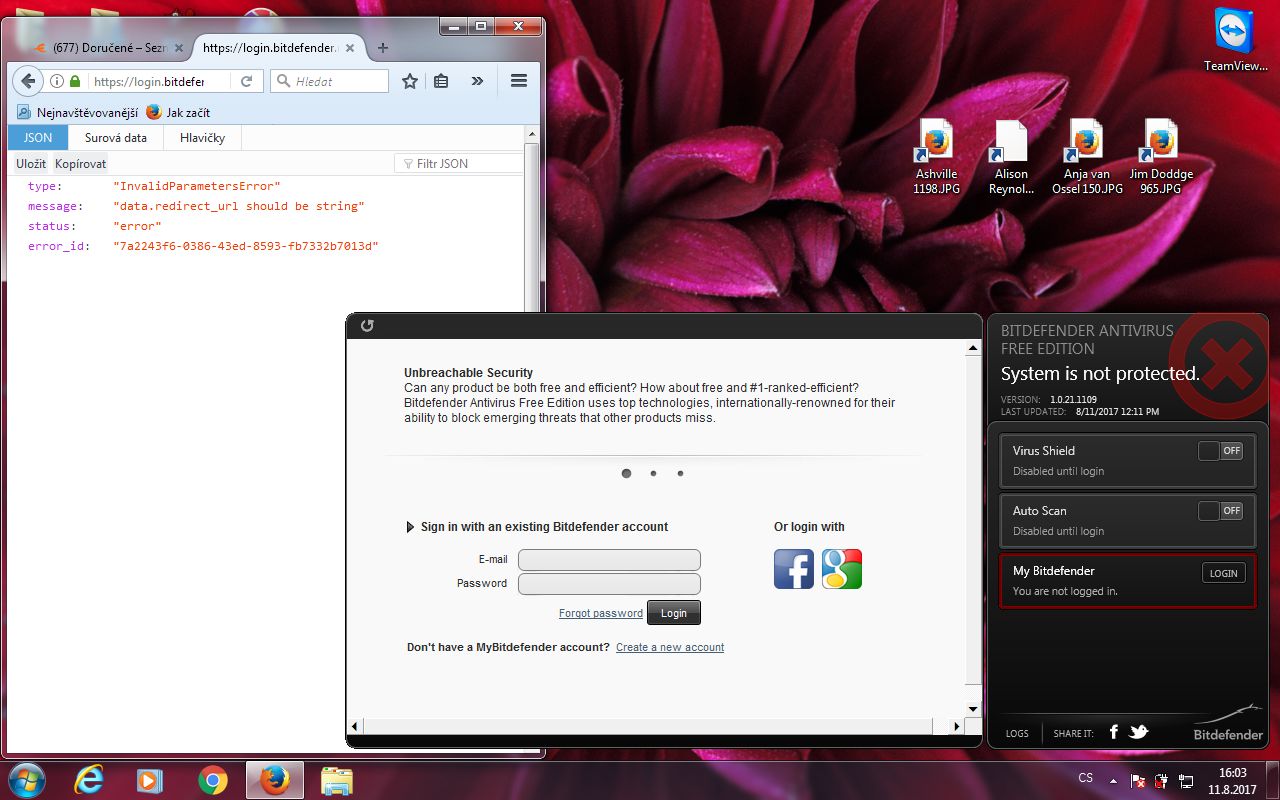
Task: Collapse the Sign in with existing account triangle
Action: [x=410, y=527]
